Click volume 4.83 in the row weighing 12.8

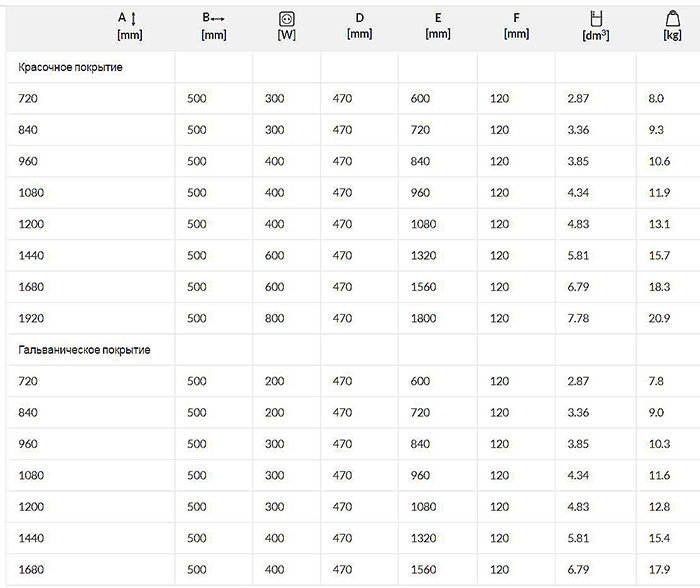[578, 507]
